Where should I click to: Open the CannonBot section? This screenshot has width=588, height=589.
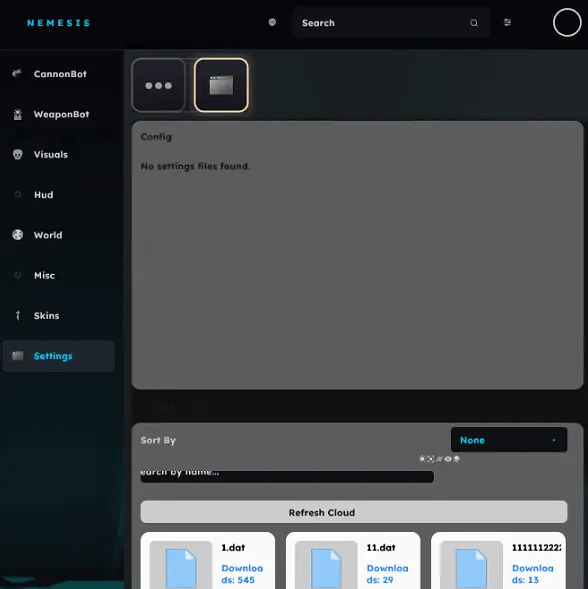[60, 74]
